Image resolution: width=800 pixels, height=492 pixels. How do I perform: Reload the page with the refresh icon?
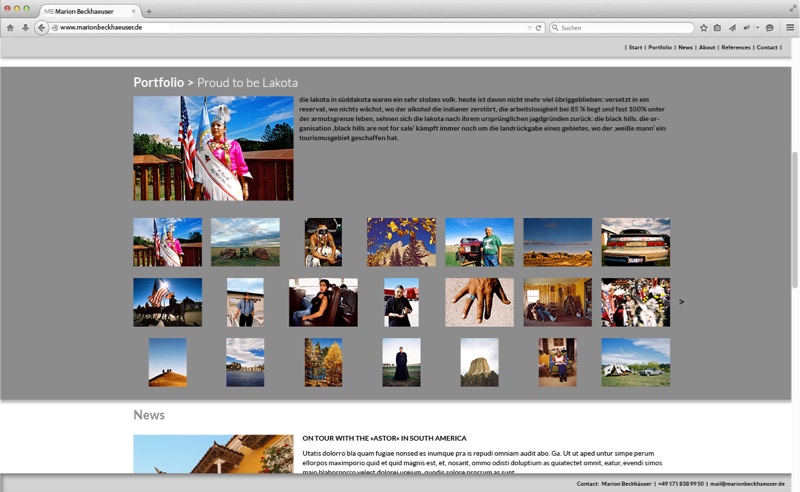point(539,28)
